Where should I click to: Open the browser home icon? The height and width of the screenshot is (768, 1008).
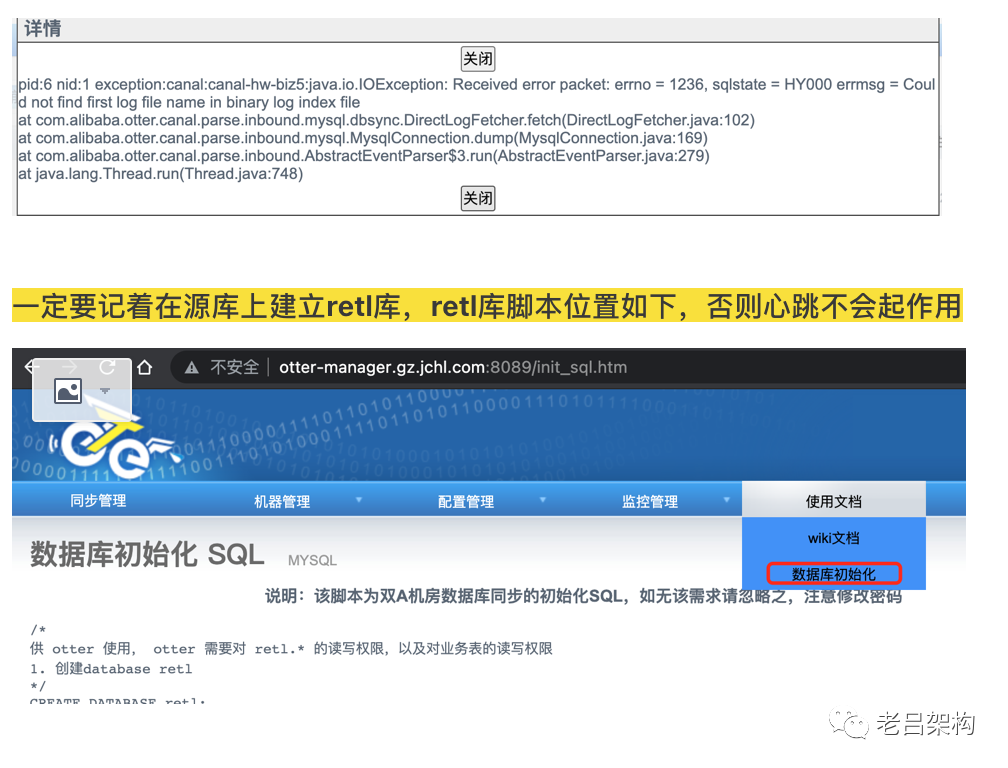(145, 367)
